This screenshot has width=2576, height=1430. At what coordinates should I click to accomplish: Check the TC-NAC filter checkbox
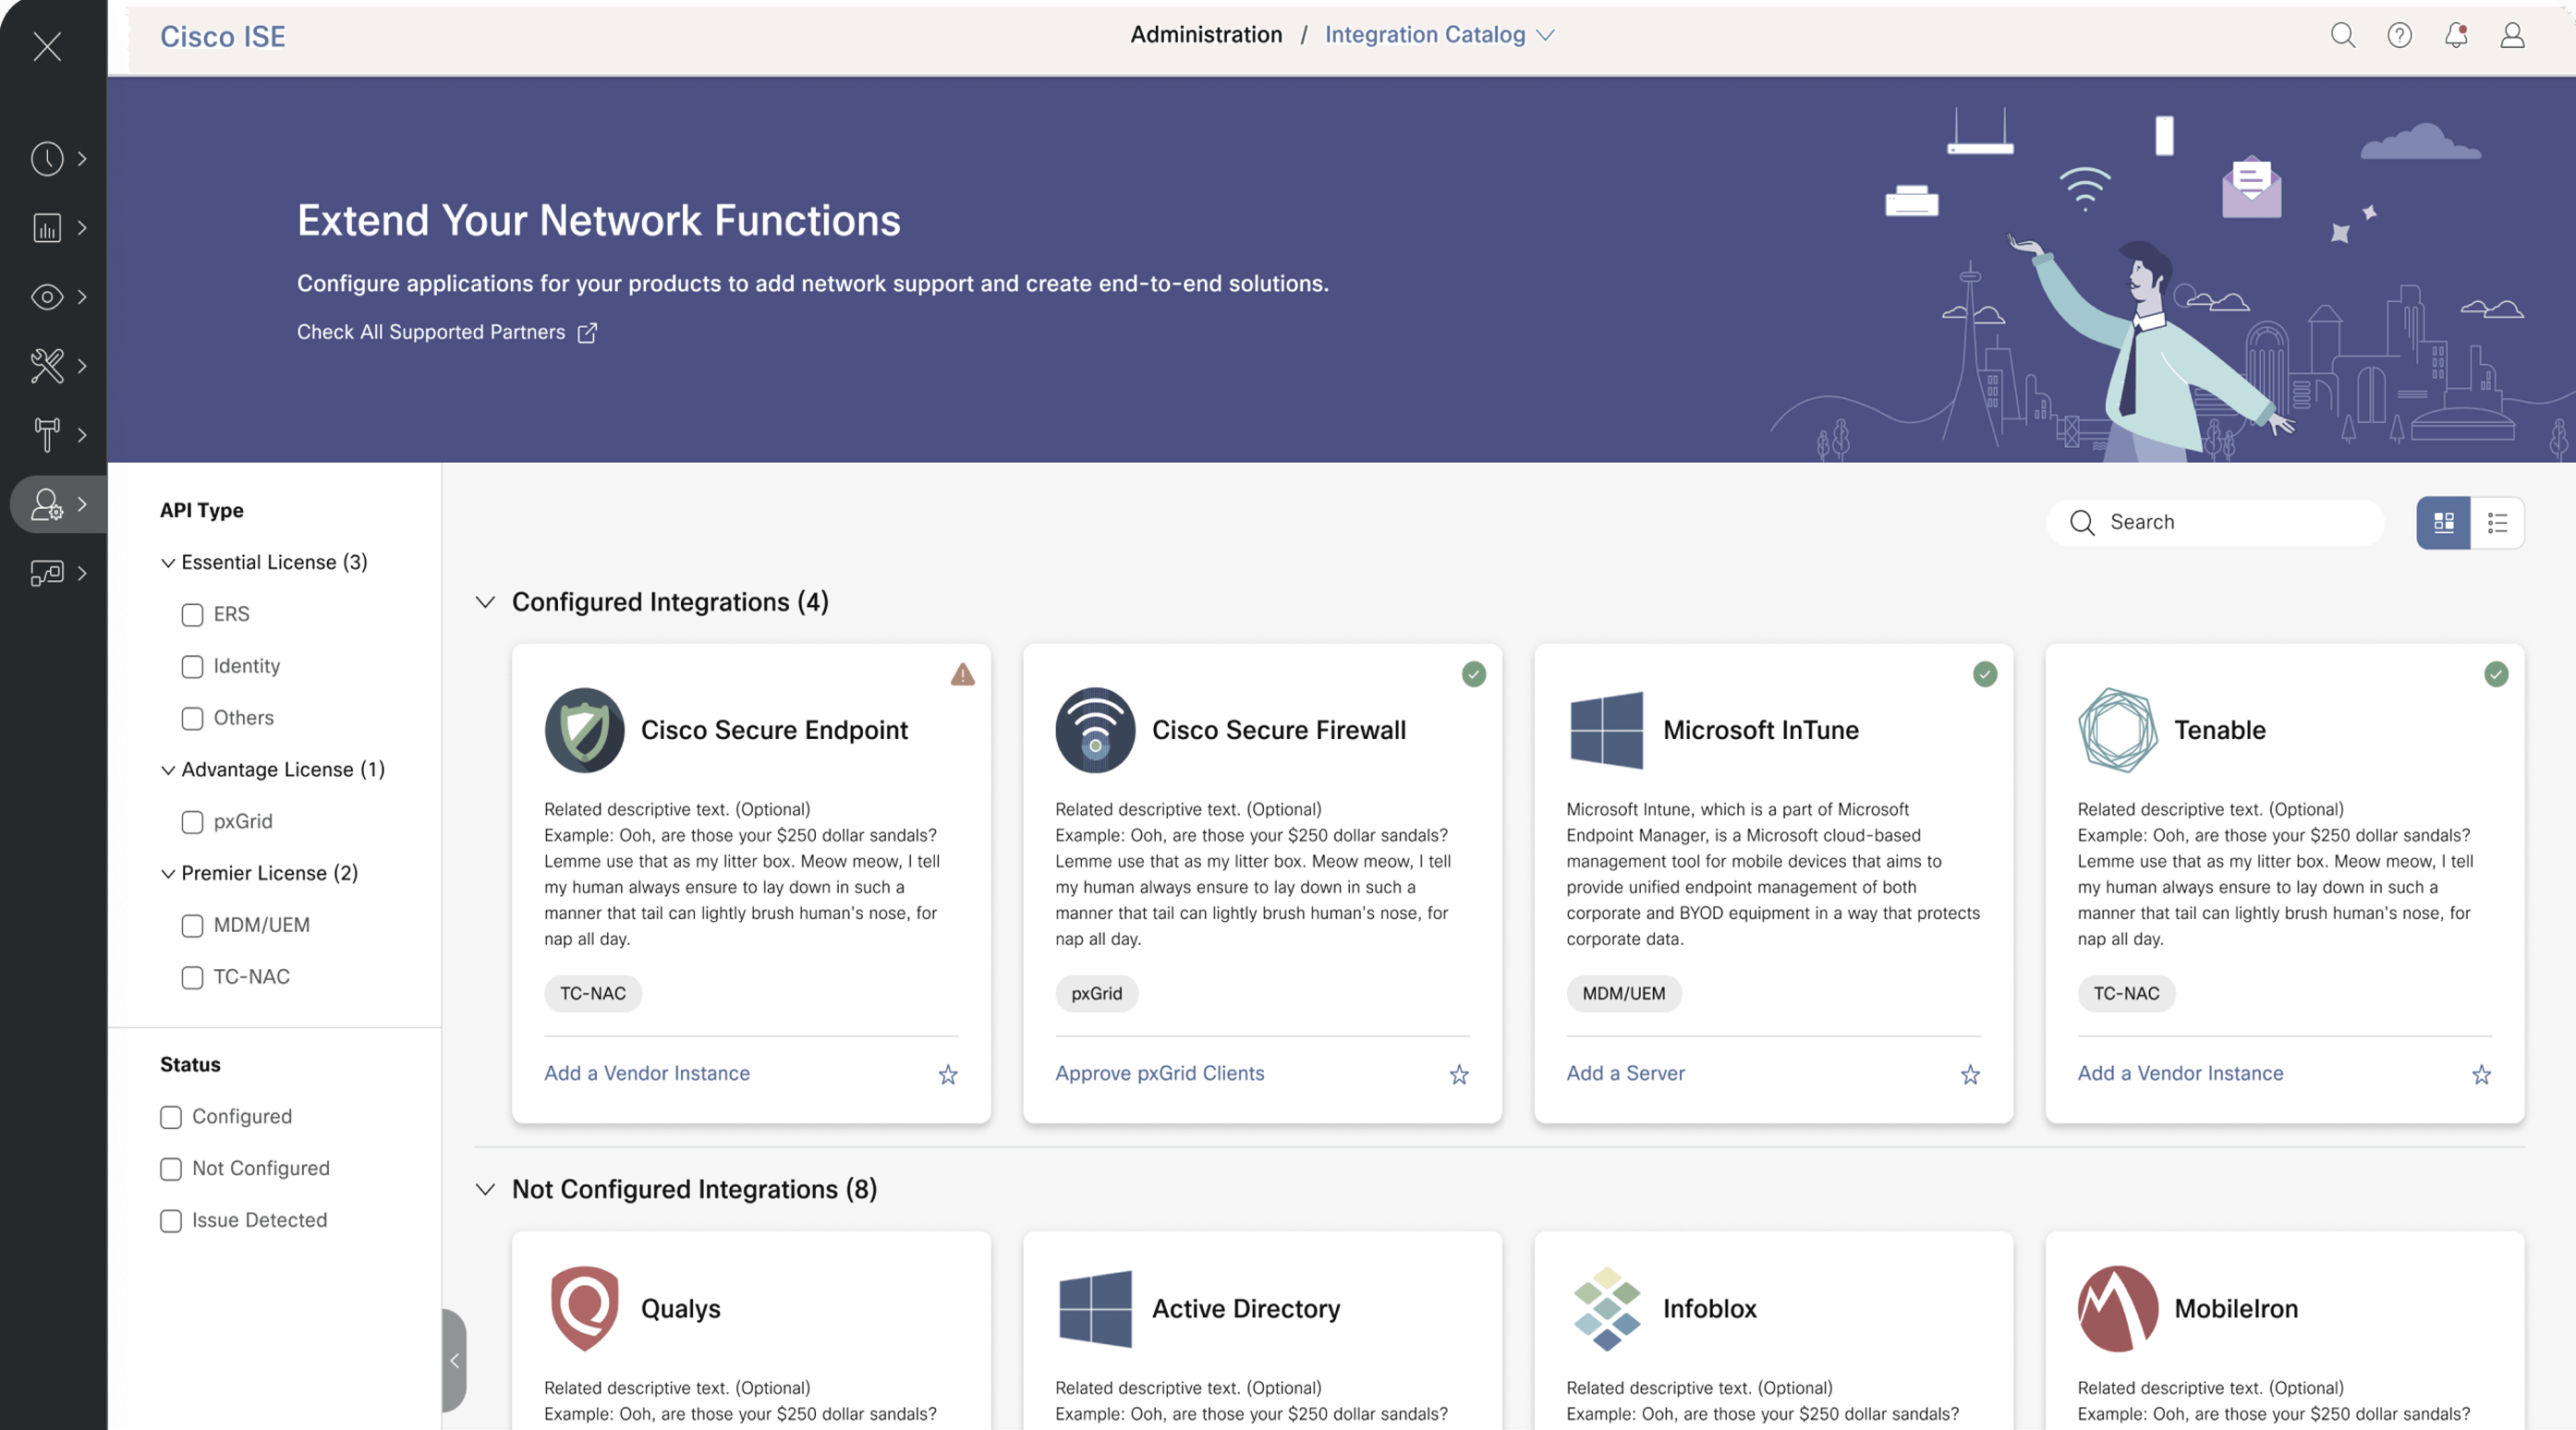pyautogui.click(x=192, y=977)
